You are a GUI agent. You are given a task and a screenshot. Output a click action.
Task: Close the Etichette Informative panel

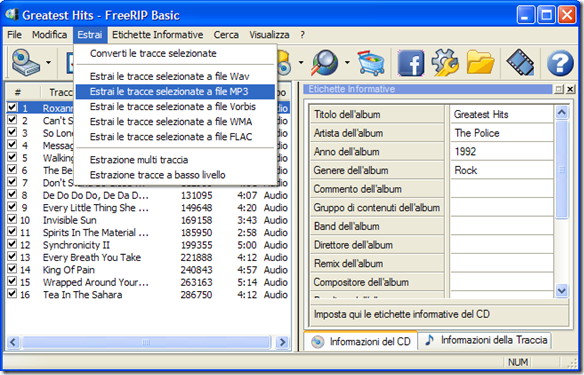(x=570, y=89)
